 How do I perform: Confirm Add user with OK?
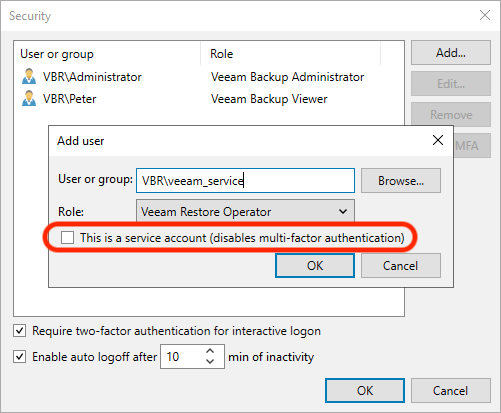coord(315,265)
